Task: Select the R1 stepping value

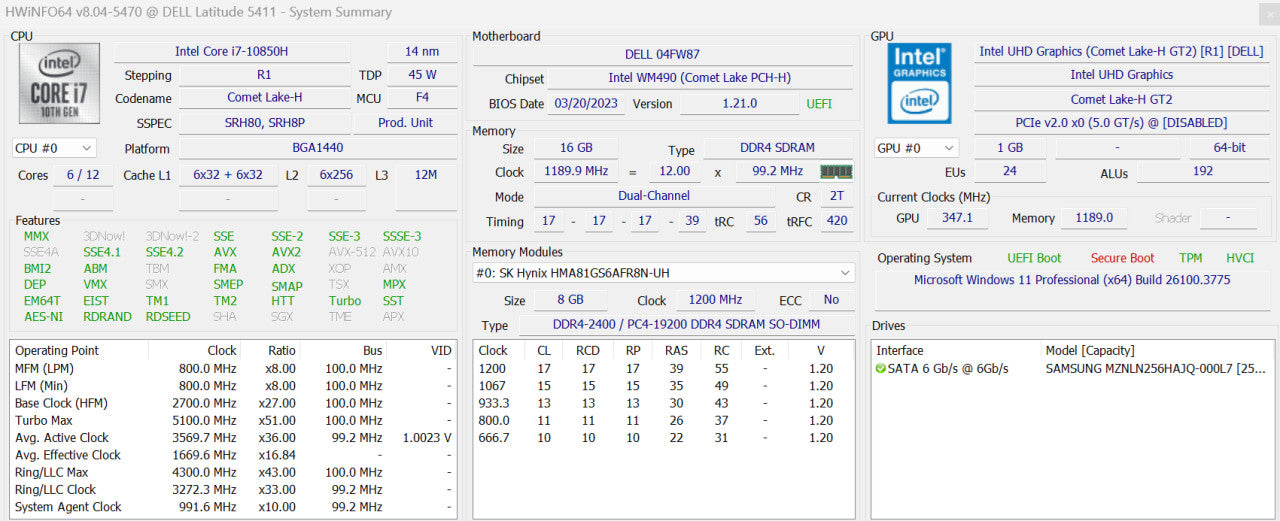Action: 264,75
